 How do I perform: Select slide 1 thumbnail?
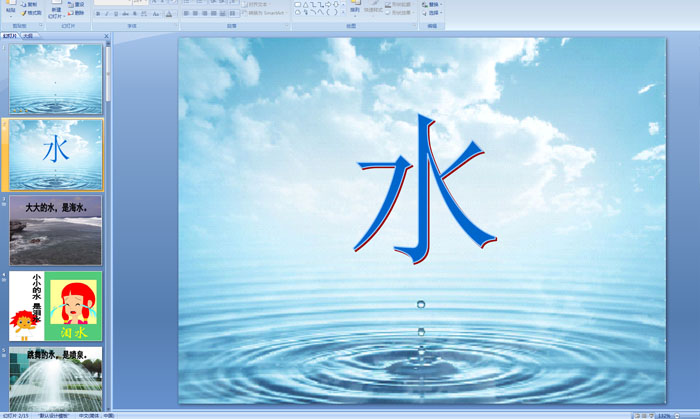55,79
